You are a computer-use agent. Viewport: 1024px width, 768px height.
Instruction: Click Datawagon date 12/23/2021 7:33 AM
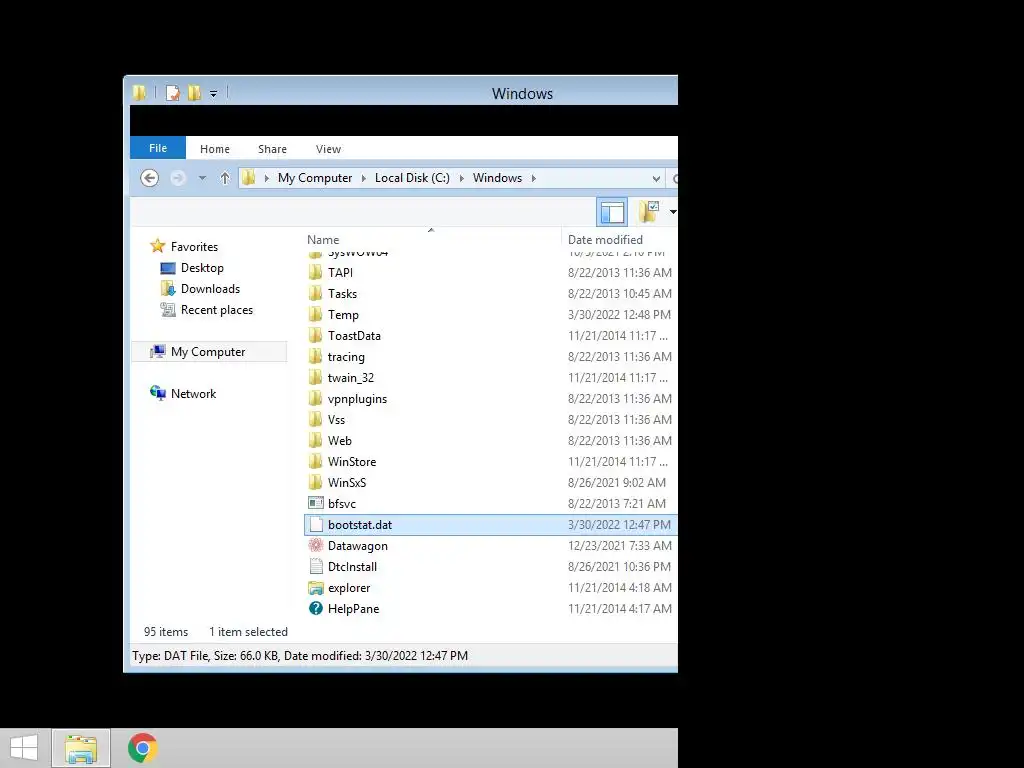[x=619, y=545]
